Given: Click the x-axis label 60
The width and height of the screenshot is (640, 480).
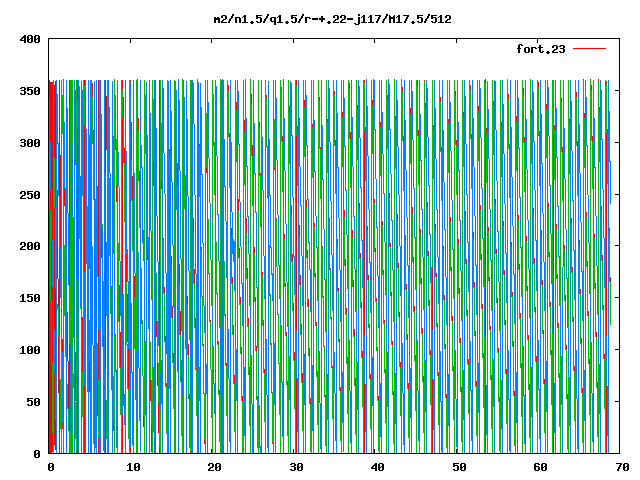Looking at the screenshot, I should 540,467.
